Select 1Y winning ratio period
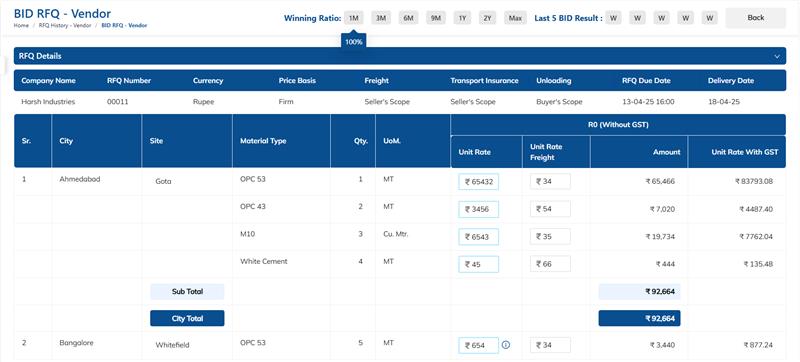This screenshot has width=800, height=362. 462,18
